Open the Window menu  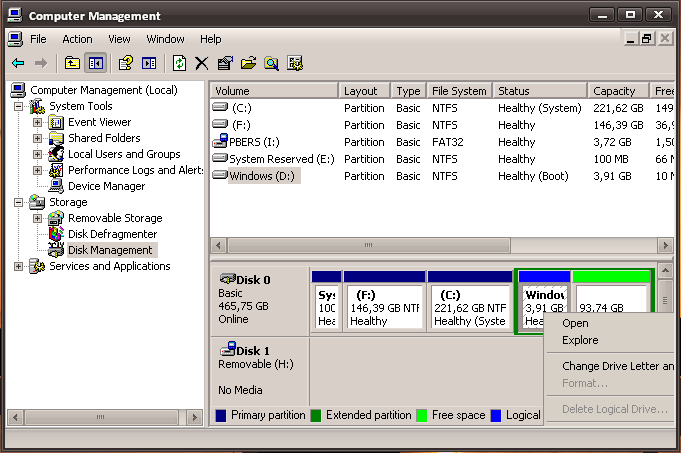[165, 39]
